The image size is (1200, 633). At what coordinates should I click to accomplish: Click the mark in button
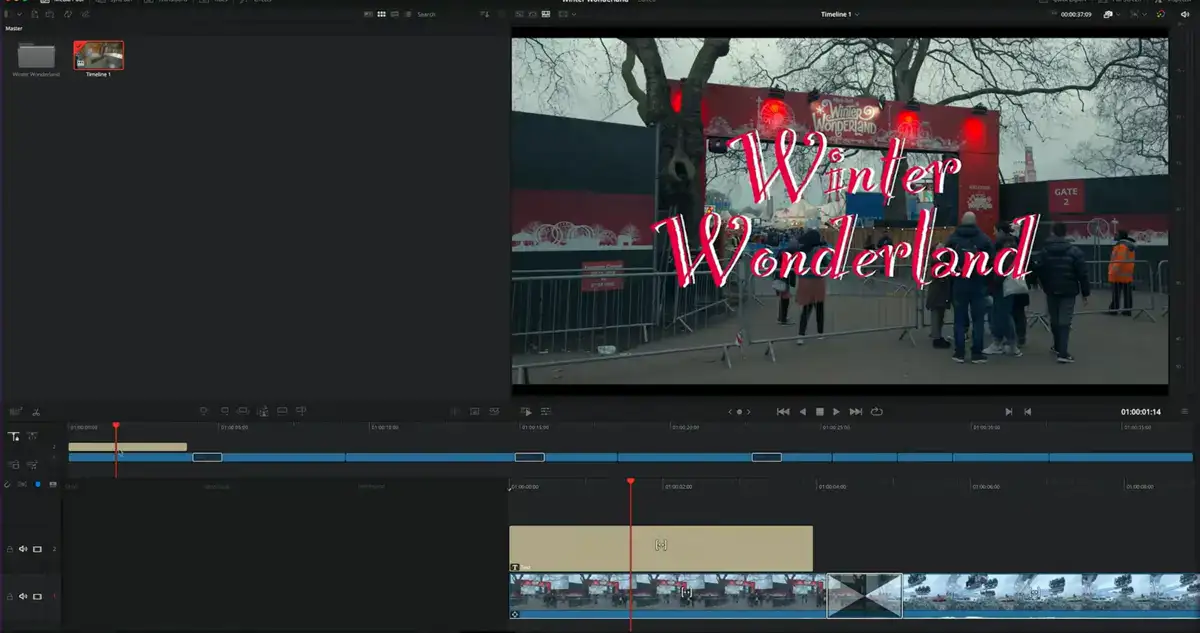point(1009,411)
